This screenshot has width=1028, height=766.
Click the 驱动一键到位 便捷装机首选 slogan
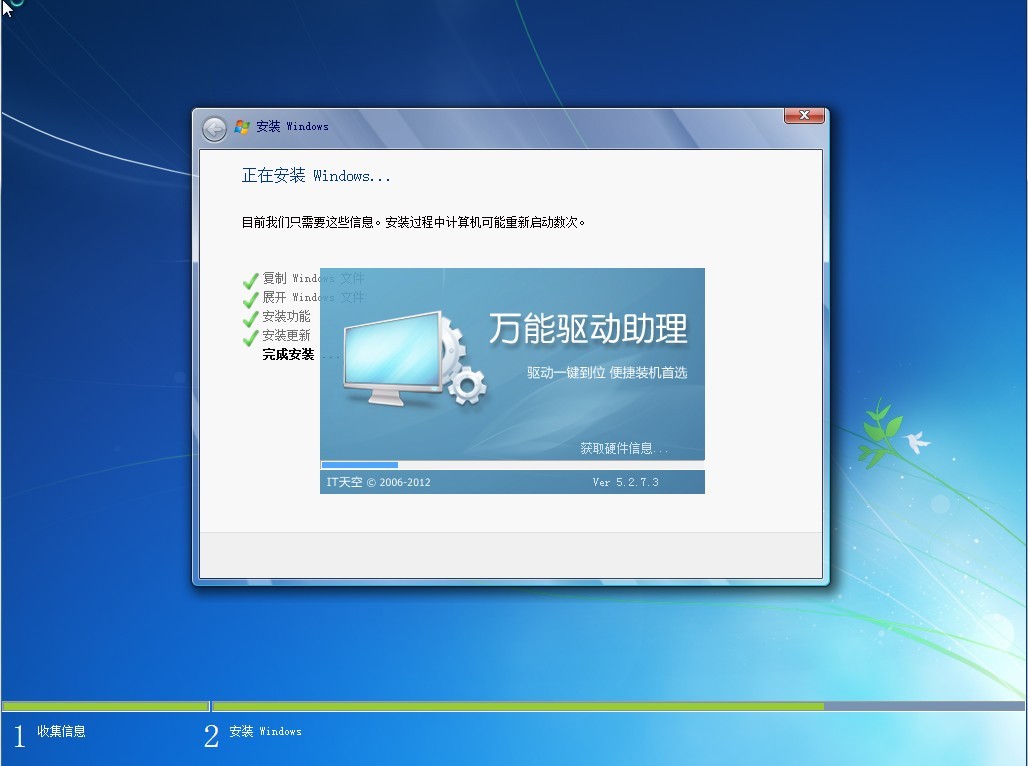coord(607,373)
